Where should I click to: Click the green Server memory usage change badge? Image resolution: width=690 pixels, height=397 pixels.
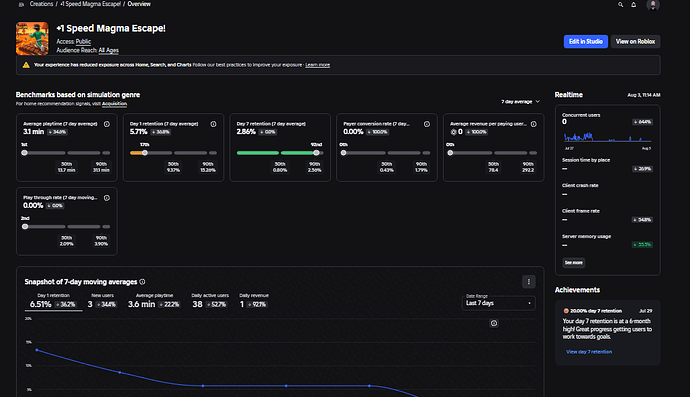click(x=642, y=245)
